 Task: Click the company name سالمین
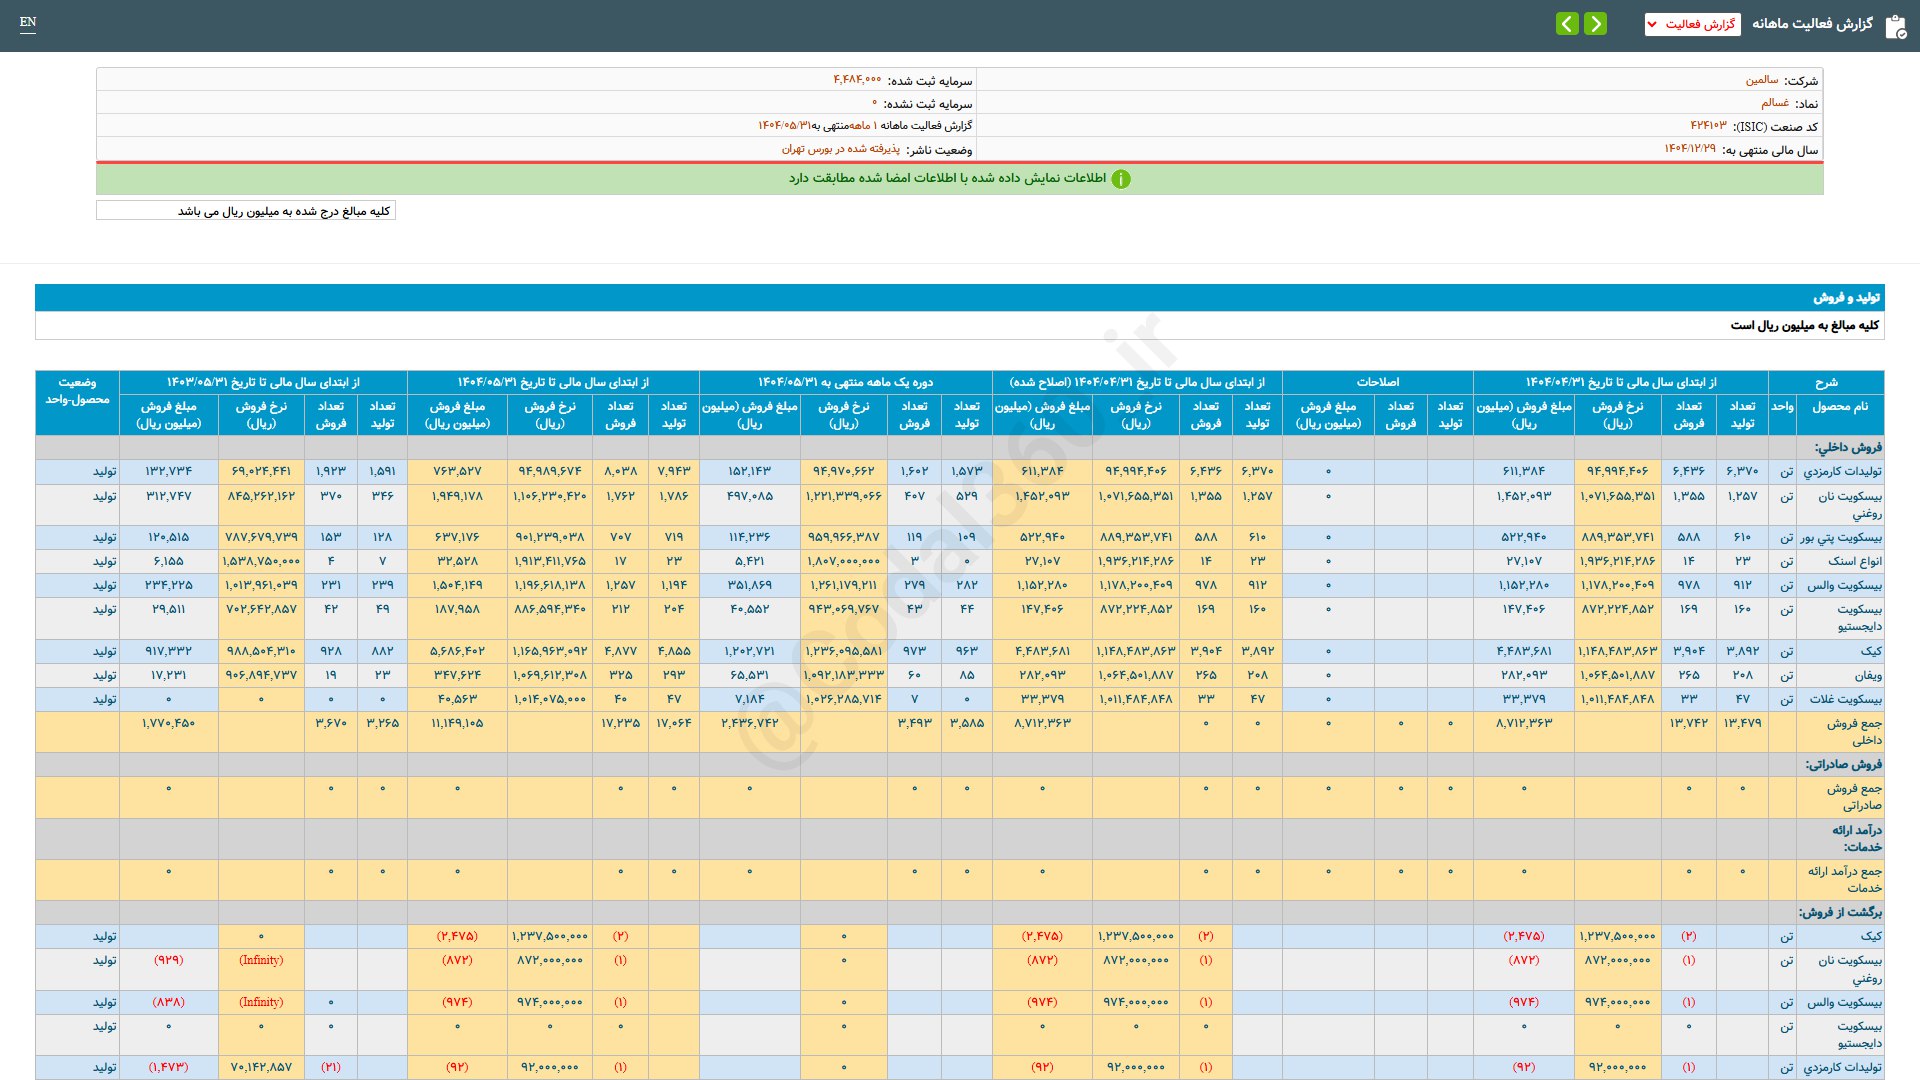point(1762,80)
